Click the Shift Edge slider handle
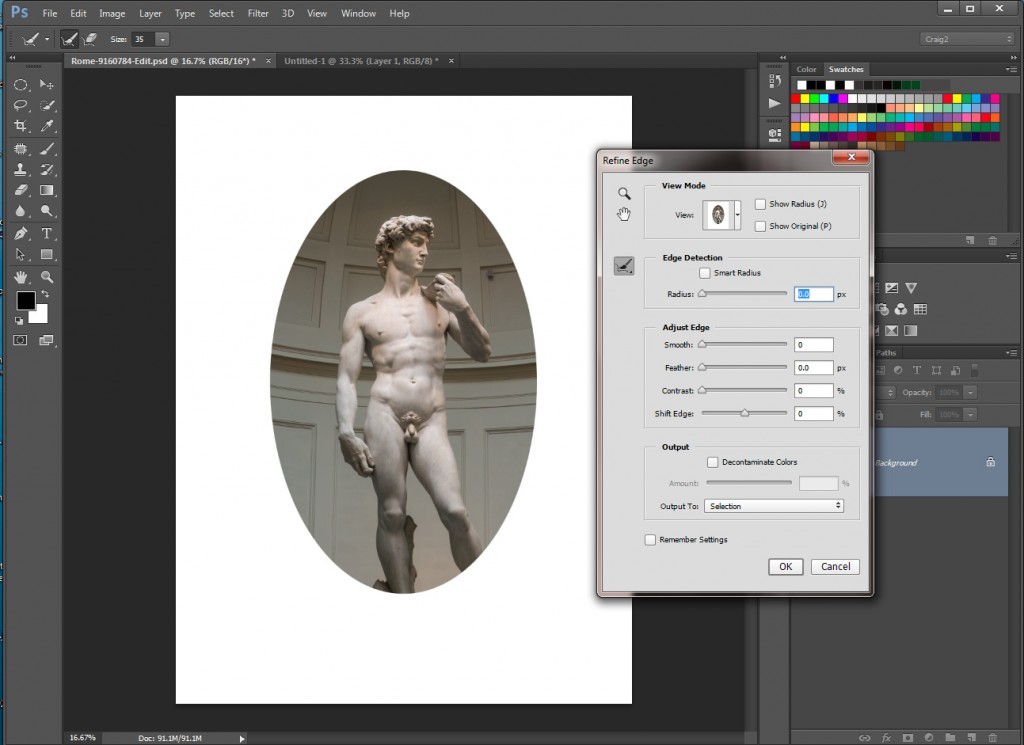The image size is (1024, 745). [744, 413]
